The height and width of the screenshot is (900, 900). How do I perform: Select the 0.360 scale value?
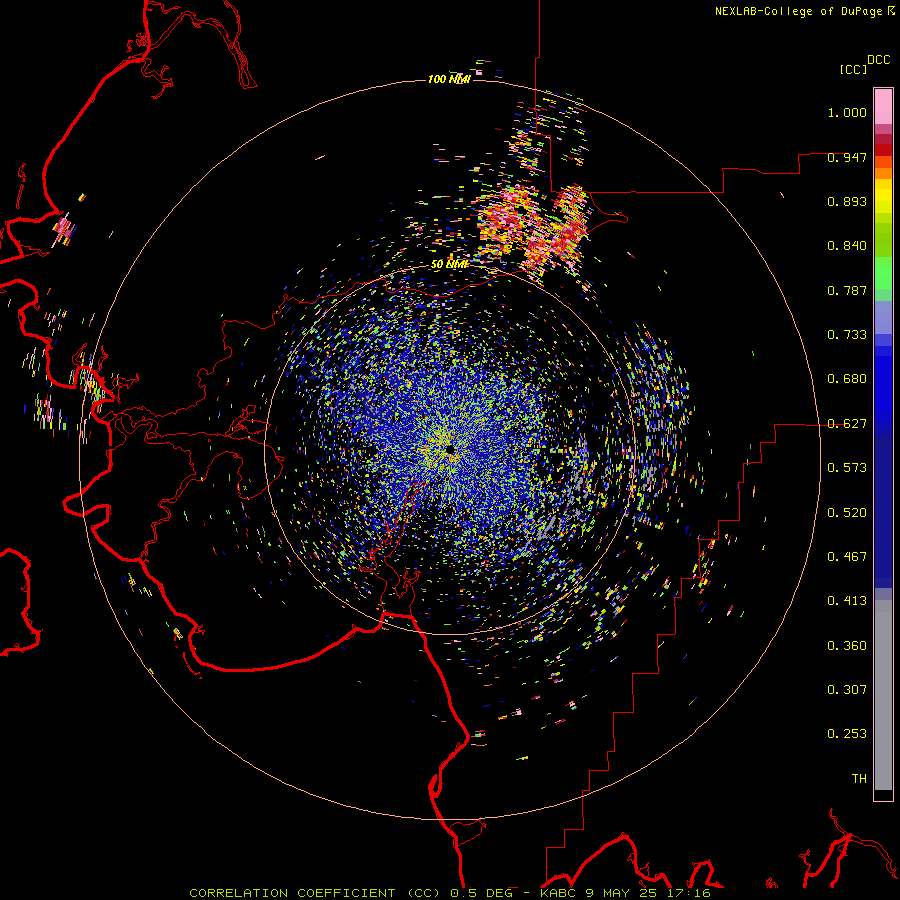pyautogui.click(x=847, y=646)
